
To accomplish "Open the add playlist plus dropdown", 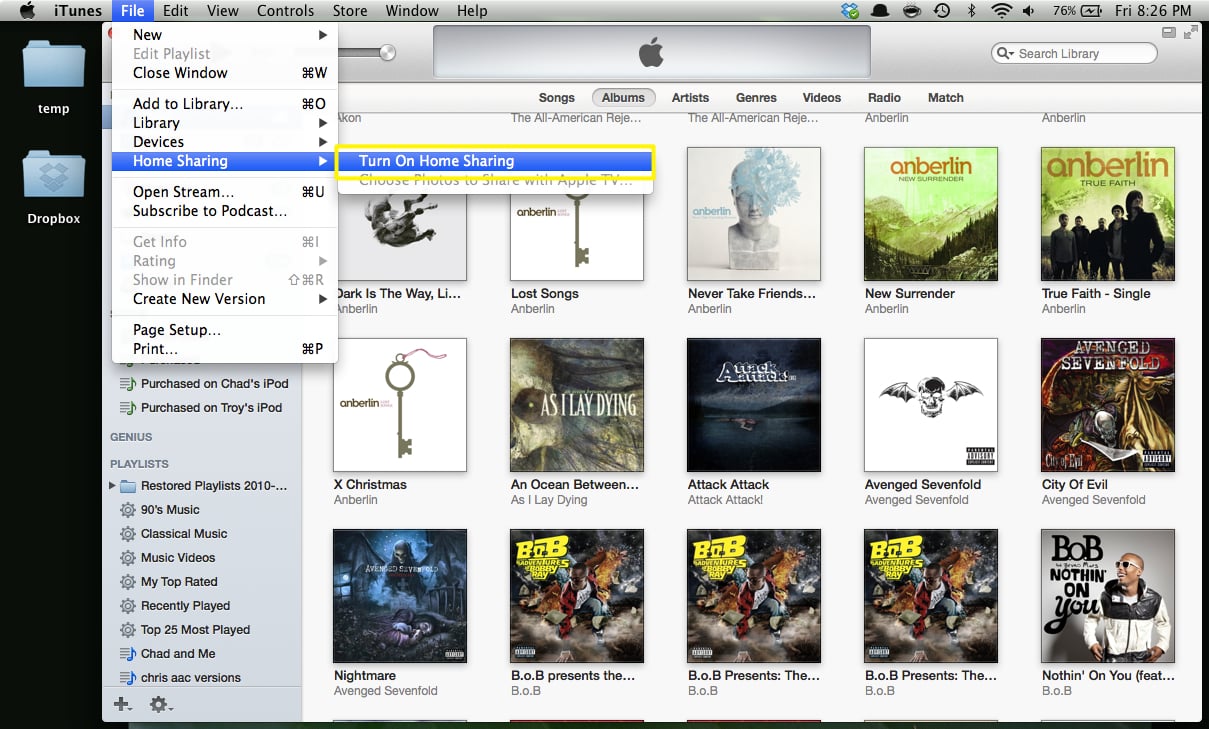I will click(122, 705).
